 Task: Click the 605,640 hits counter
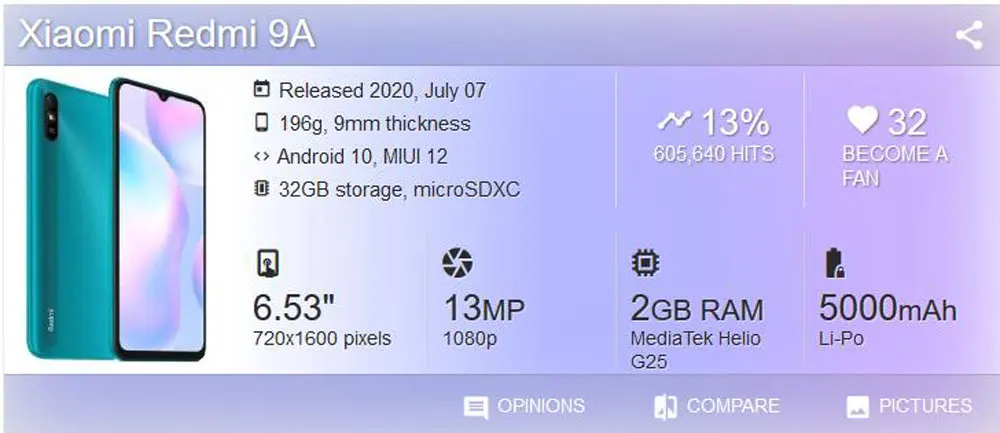pos(713,155)
